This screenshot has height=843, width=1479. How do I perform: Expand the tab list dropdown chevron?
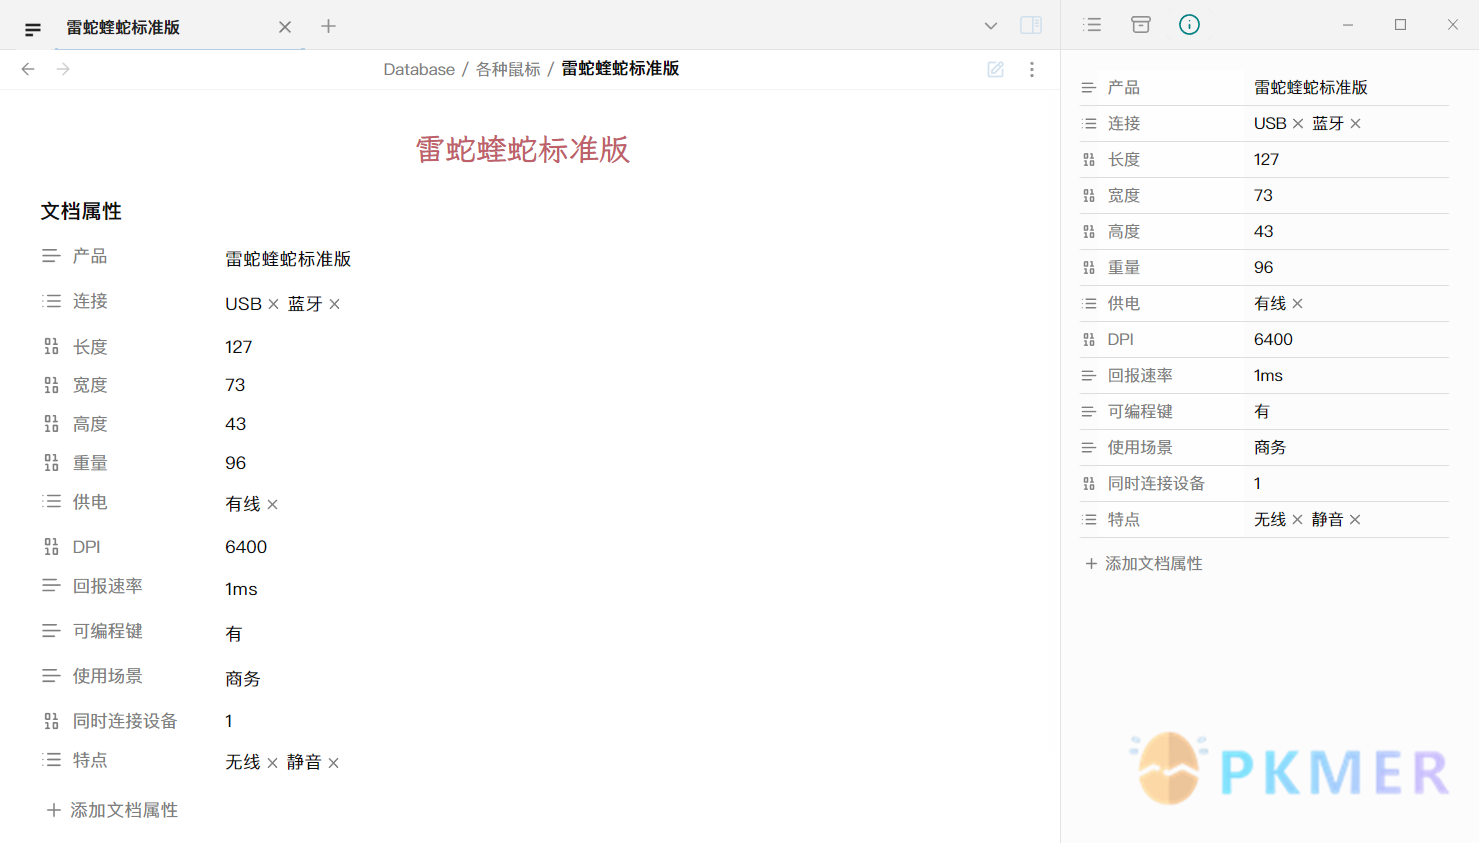click(x=990, y=26)
